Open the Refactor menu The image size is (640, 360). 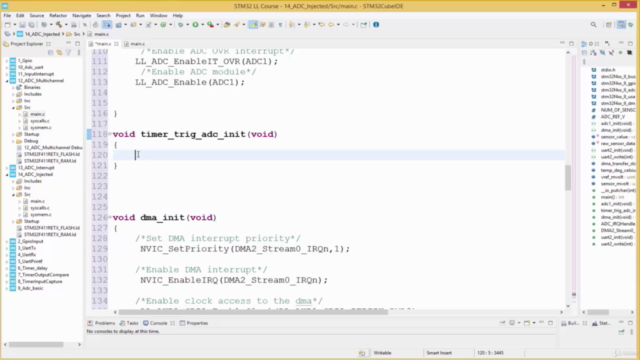pyautogui.click(x=58, y=16)
